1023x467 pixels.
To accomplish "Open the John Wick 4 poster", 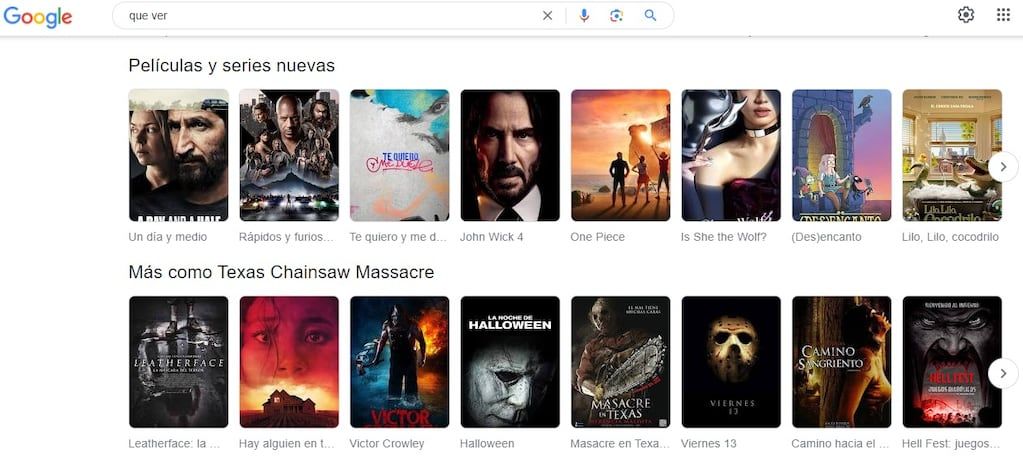I will [510, 155].
